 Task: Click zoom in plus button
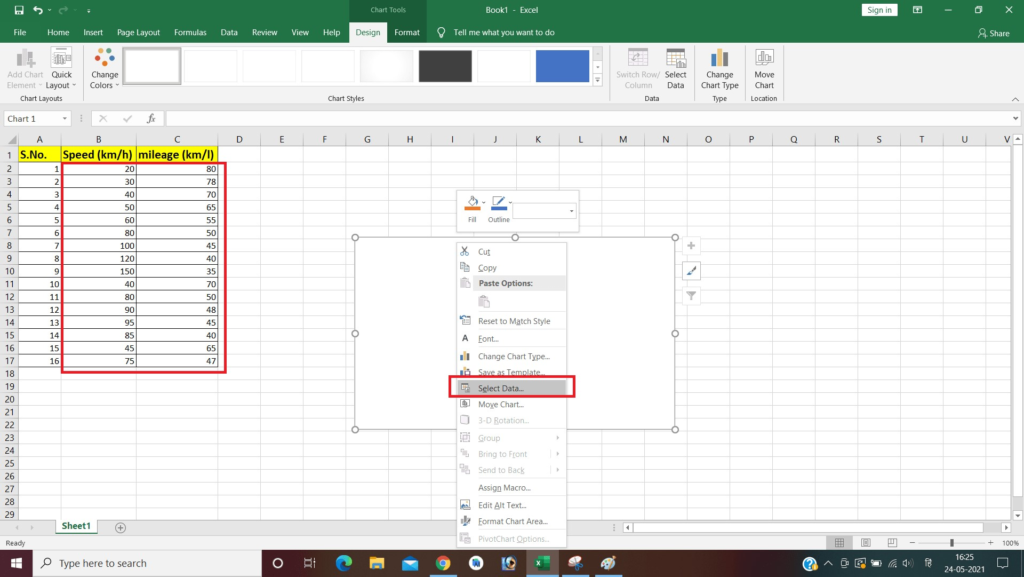pyautogui.click(x=990, y=543)
